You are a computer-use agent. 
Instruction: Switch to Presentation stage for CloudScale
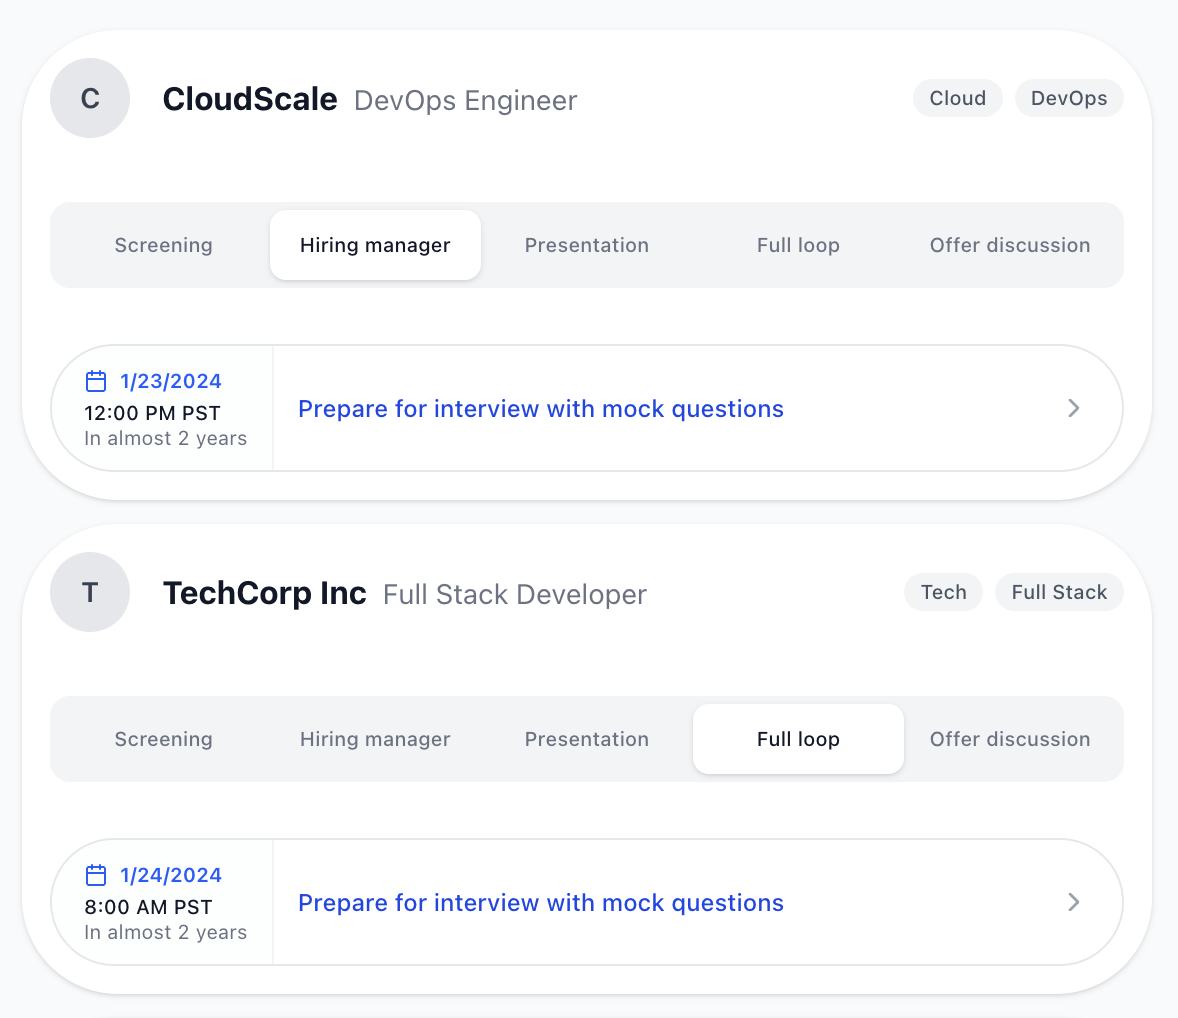[587, 245]
